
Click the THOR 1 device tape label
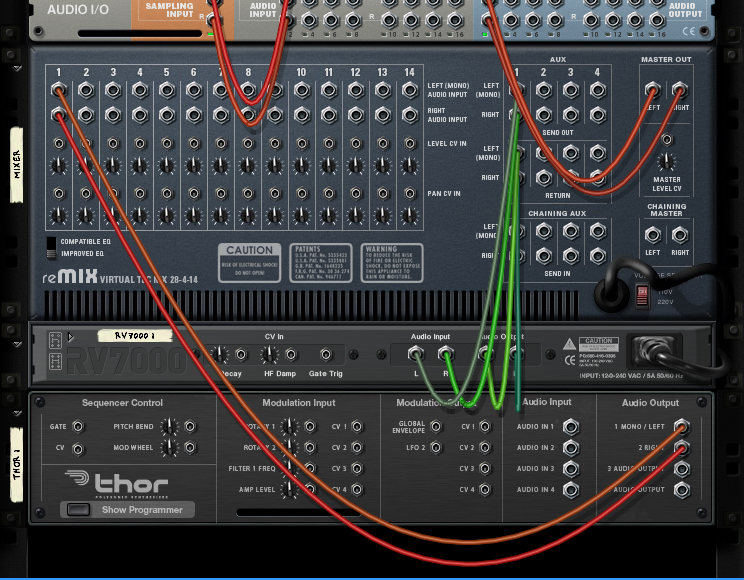tap(17, 465)
